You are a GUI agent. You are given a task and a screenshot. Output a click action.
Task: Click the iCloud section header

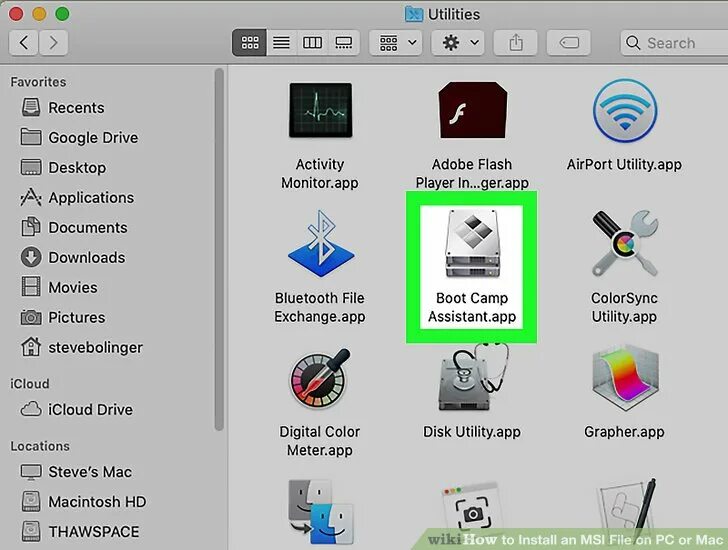29,384
